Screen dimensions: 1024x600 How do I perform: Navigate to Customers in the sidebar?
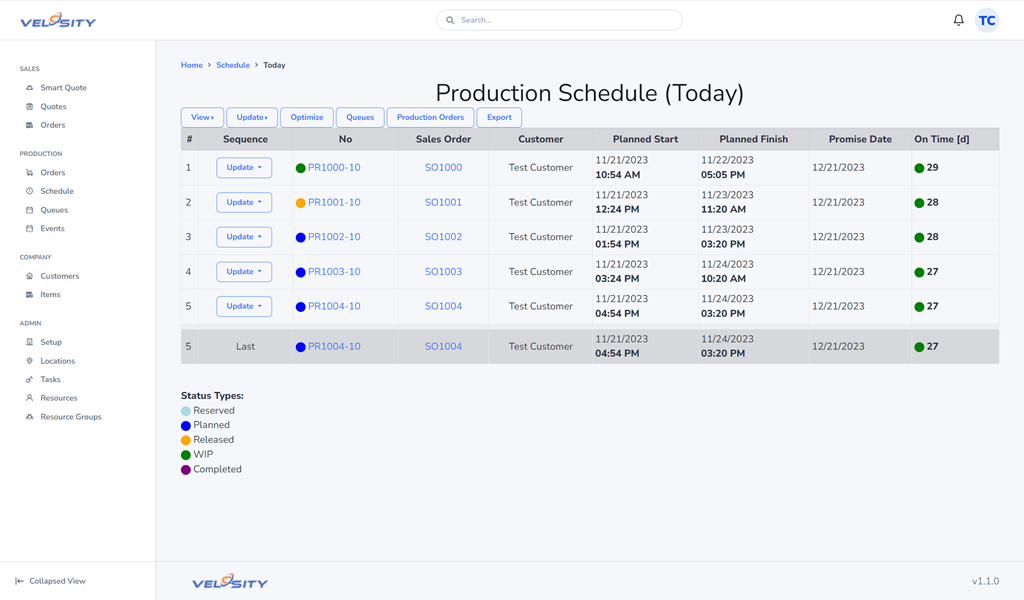tap(59, 276)
